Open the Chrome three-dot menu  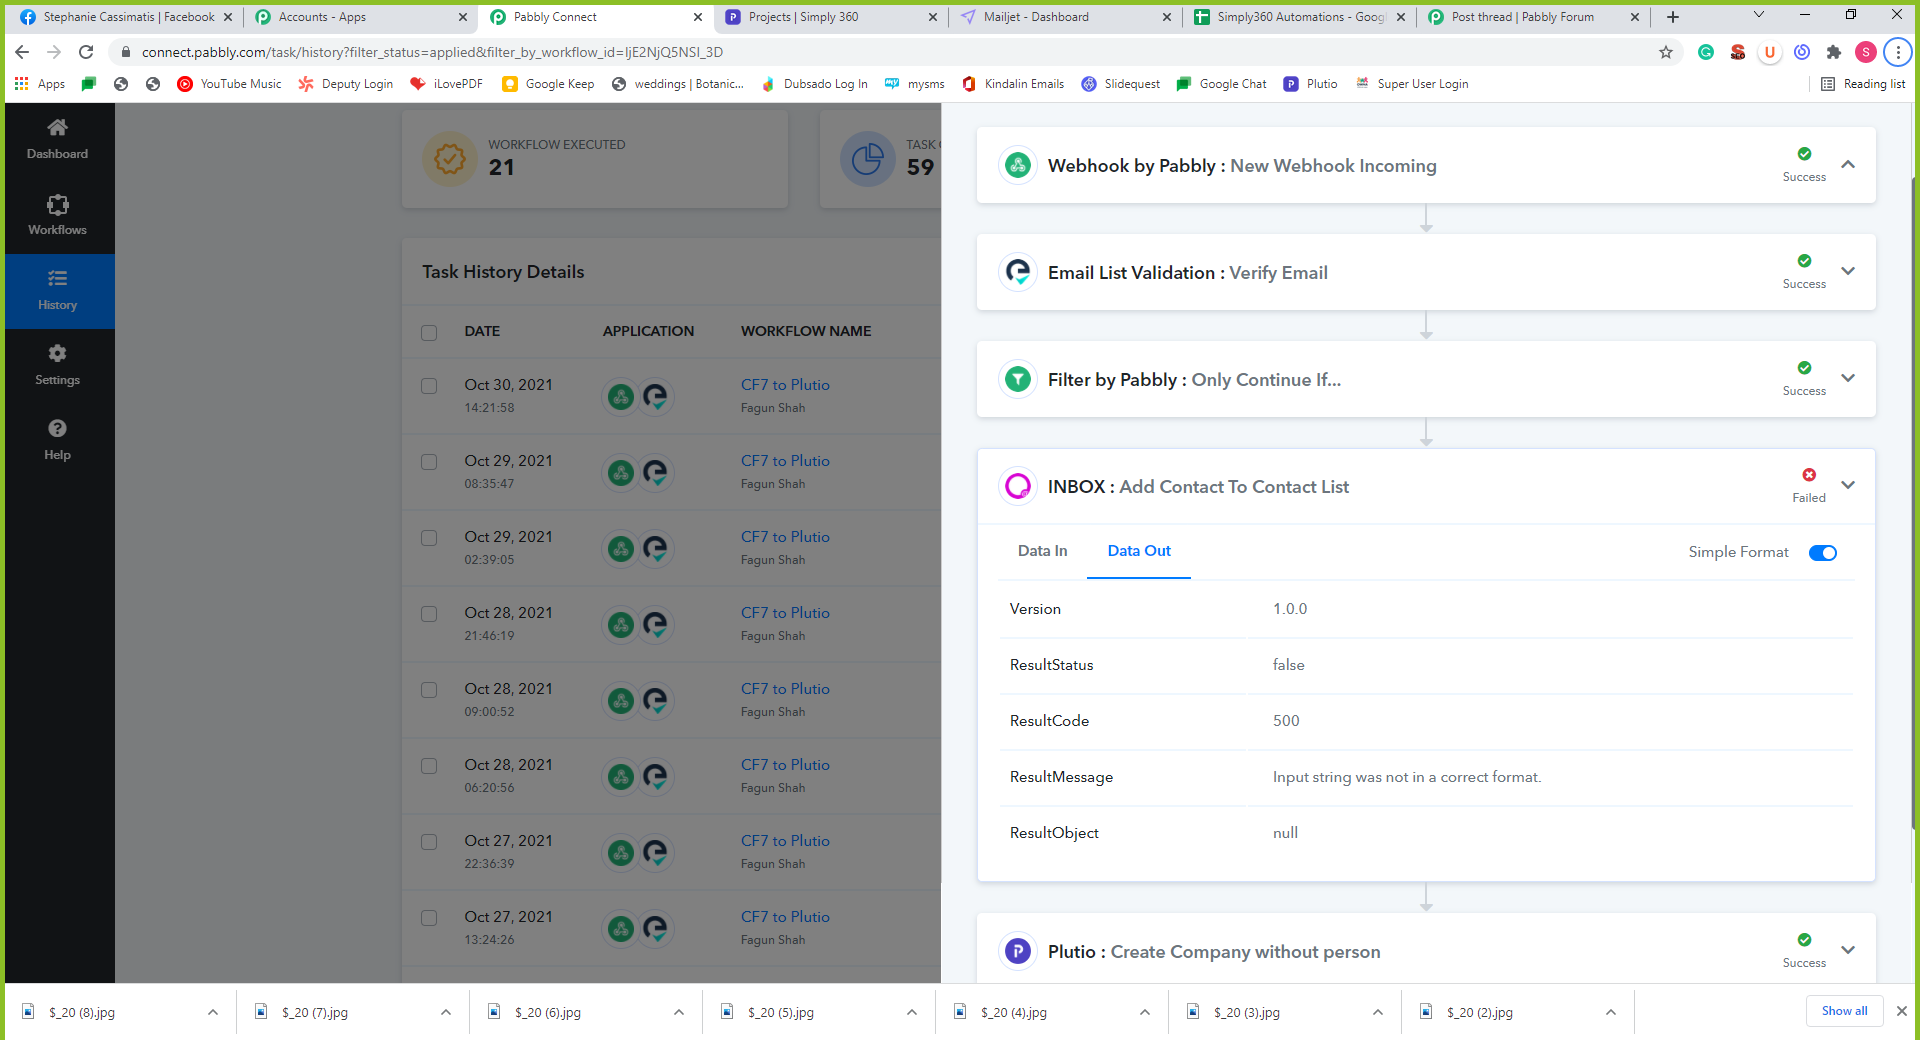click(x=1898, y=52)
